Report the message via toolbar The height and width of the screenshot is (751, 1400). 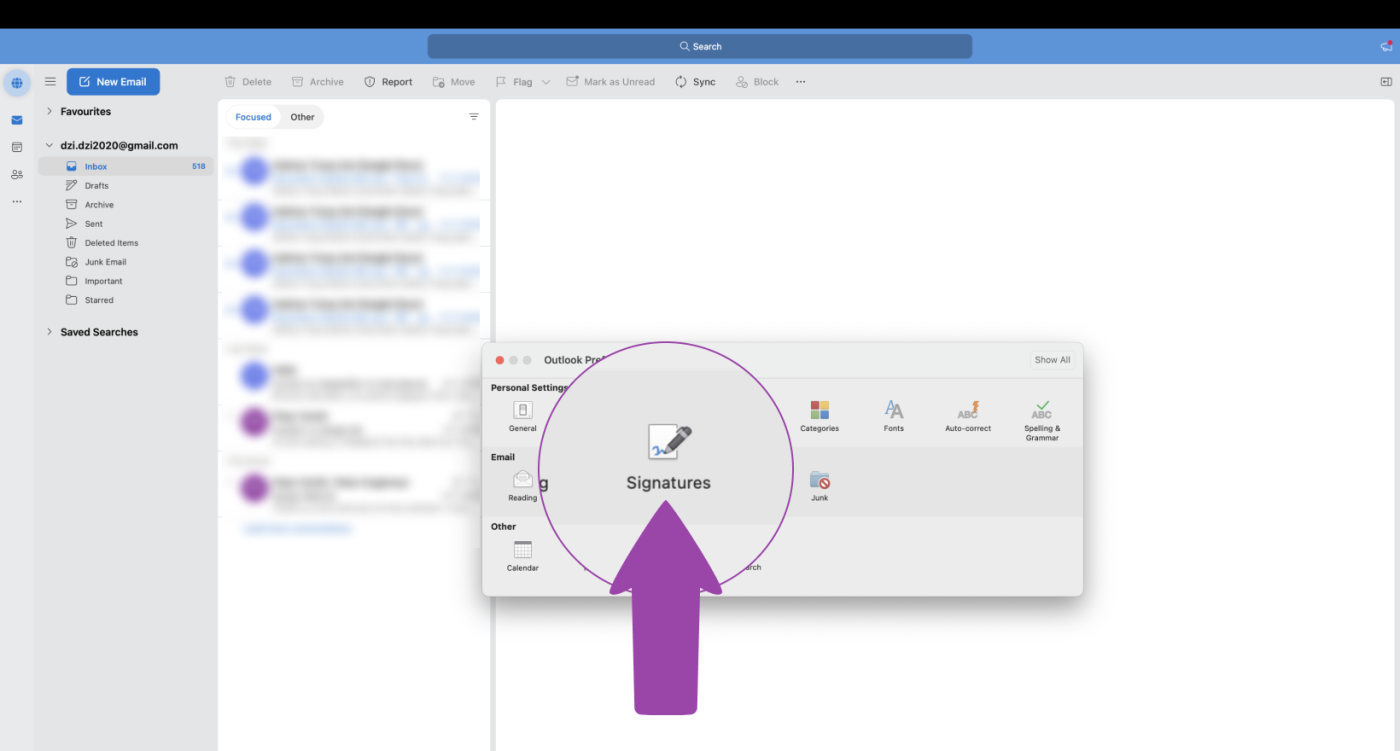(x=388, y=82)
